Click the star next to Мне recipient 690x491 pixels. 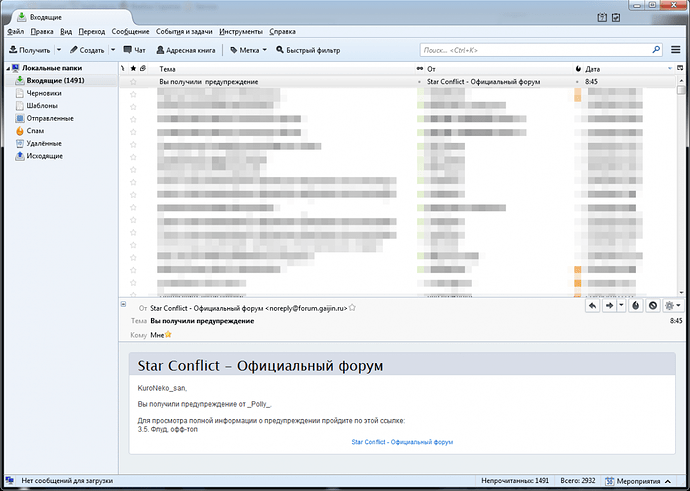point(168,335)
